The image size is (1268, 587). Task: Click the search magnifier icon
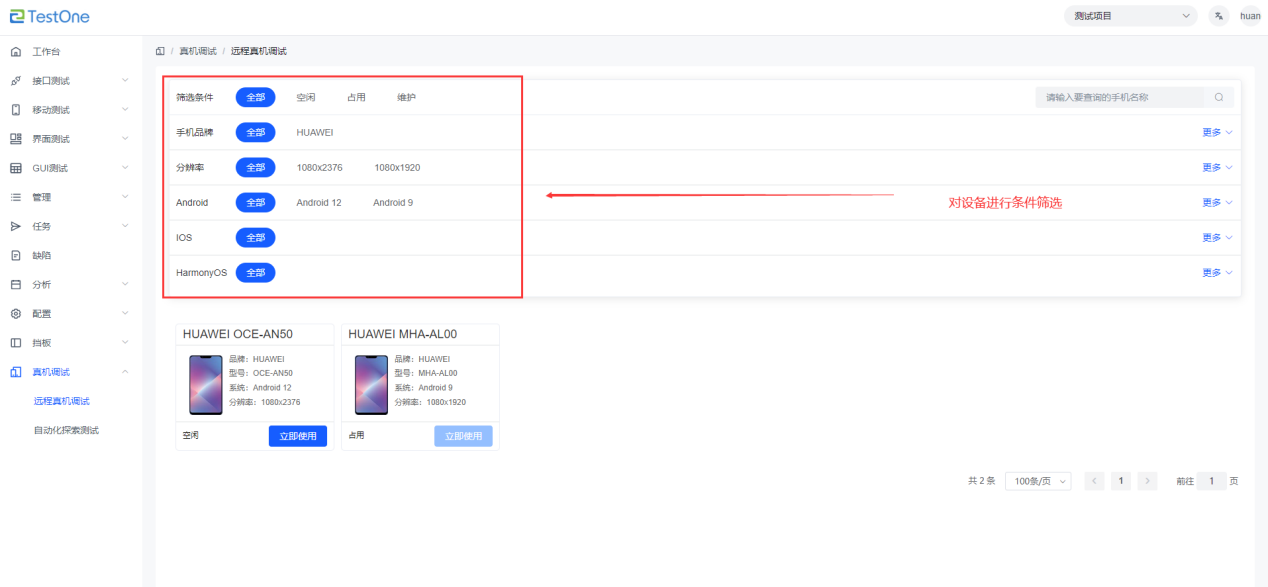[1219, 97]
